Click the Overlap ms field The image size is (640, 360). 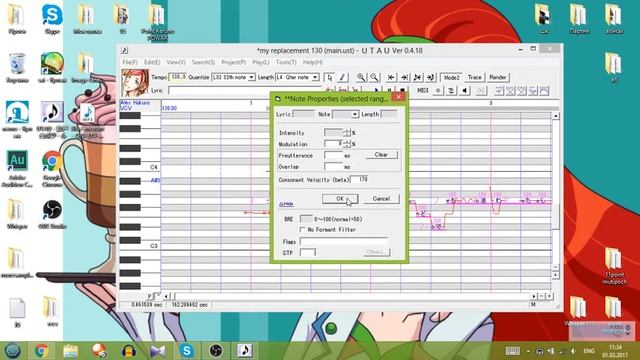tap(333, 167)
